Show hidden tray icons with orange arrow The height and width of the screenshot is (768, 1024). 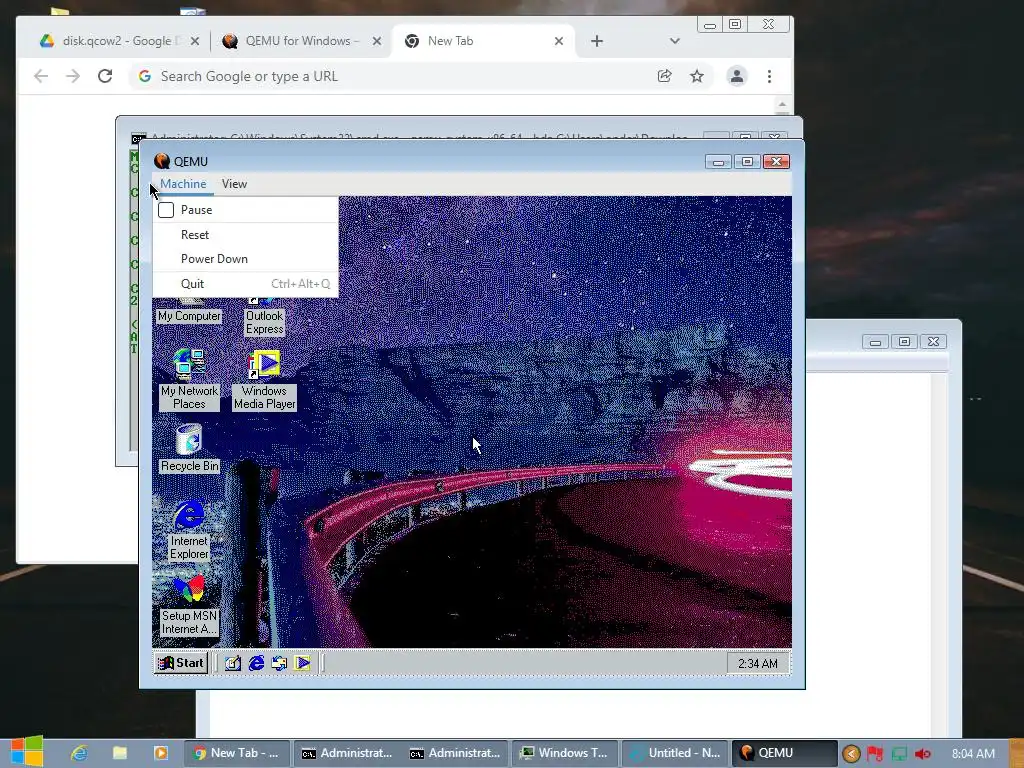[x=851, y=754]
